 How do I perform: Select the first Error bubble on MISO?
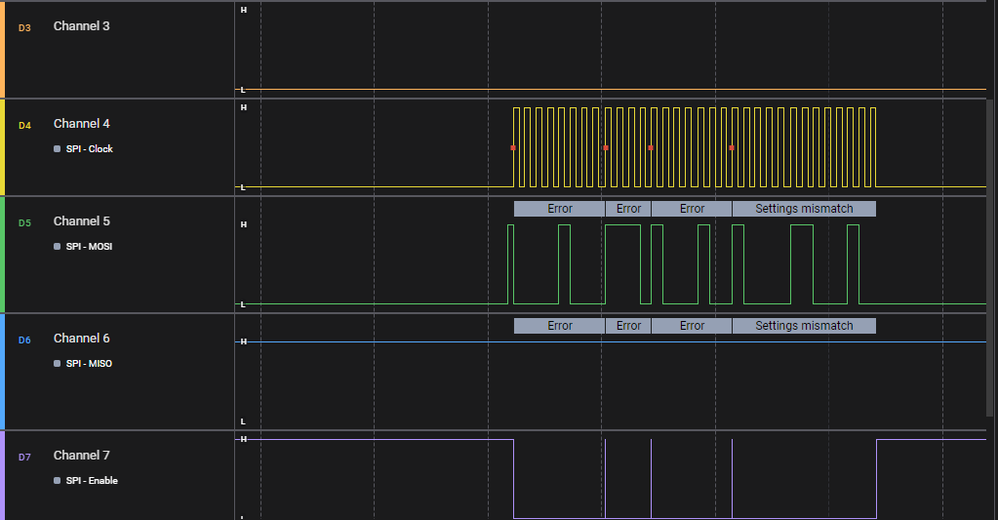coord(559,326)
